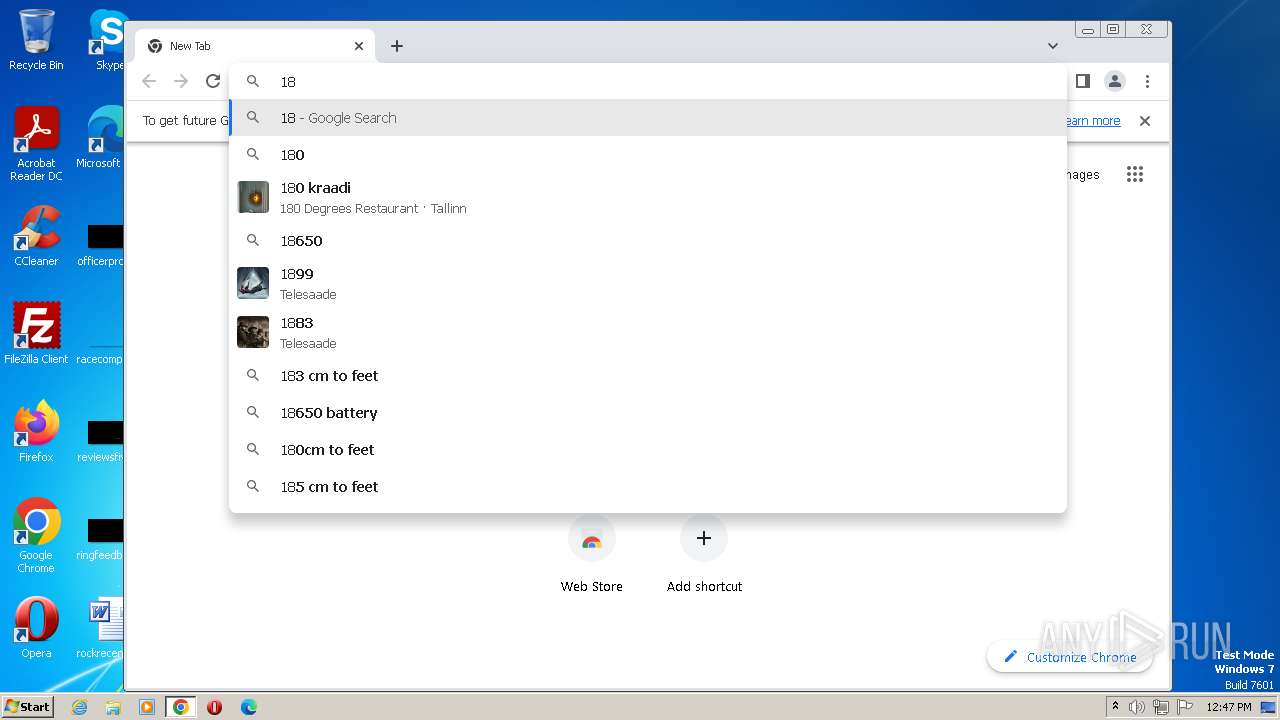
Task: Click the Chrome forward arrow
Action: (181, 81)
